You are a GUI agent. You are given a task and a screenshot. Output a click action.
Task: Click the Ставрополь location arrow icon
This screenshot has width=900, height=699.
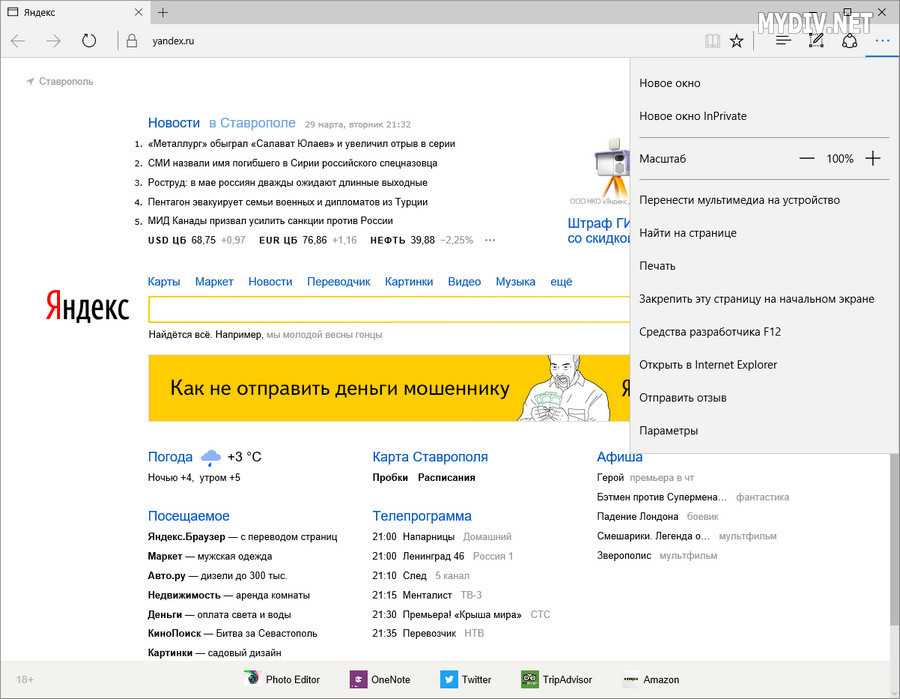30,81
